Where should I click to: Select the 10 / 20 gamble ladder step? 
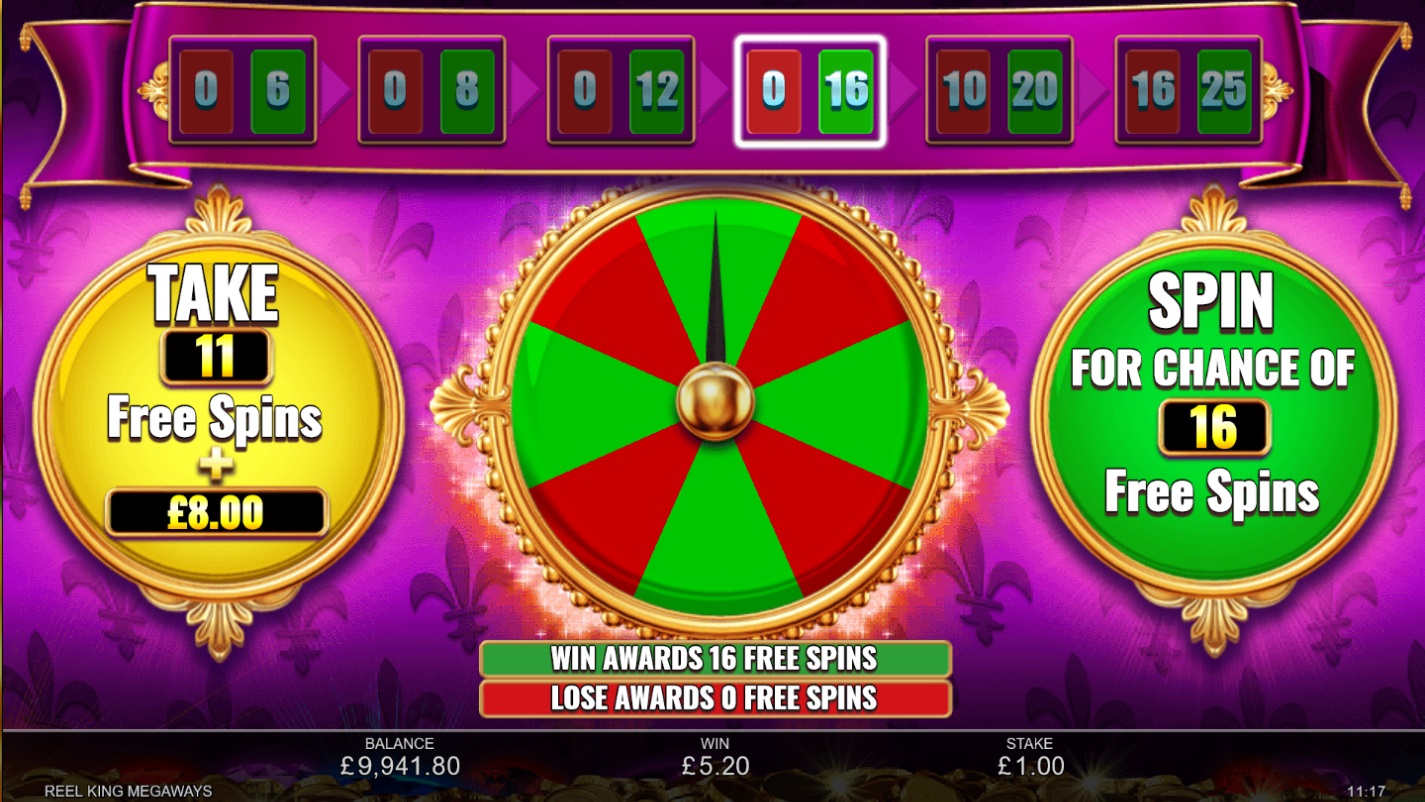999,91
